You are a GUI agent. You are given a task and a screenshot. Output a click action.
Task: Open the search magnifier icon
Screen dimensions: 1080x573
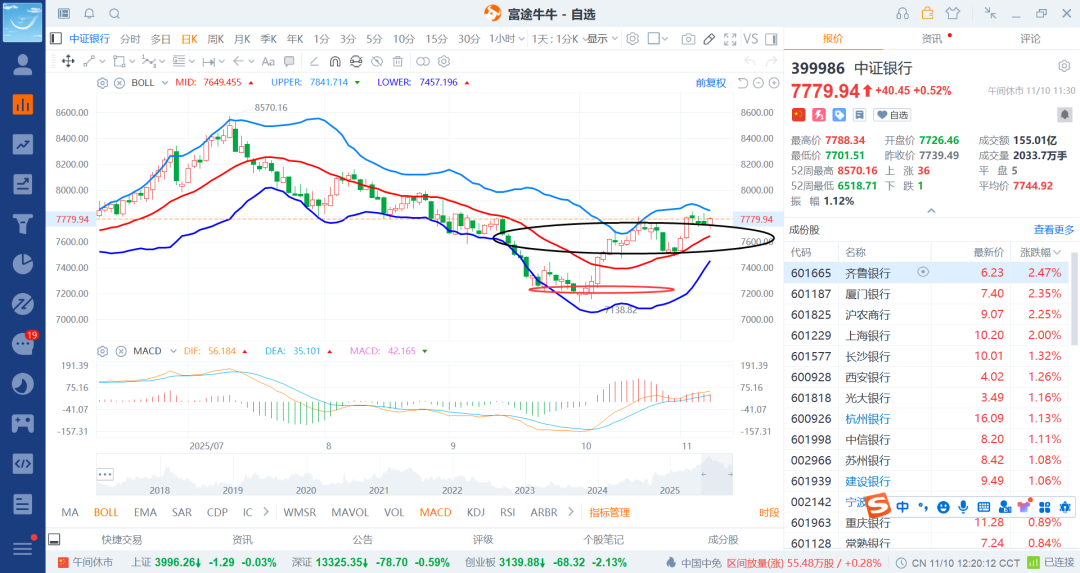[x=114, y=13]
